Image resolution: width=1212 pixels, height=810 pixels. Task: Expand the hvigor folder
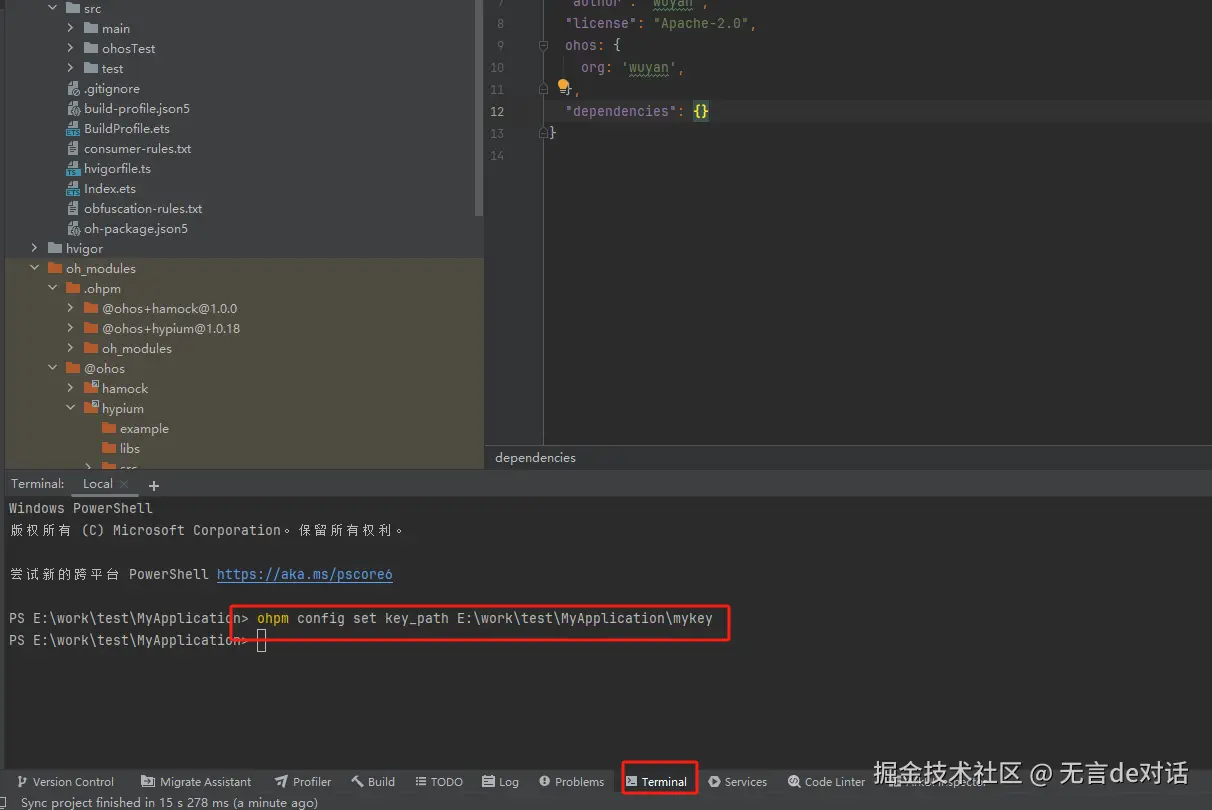click(x=34, y=248)
